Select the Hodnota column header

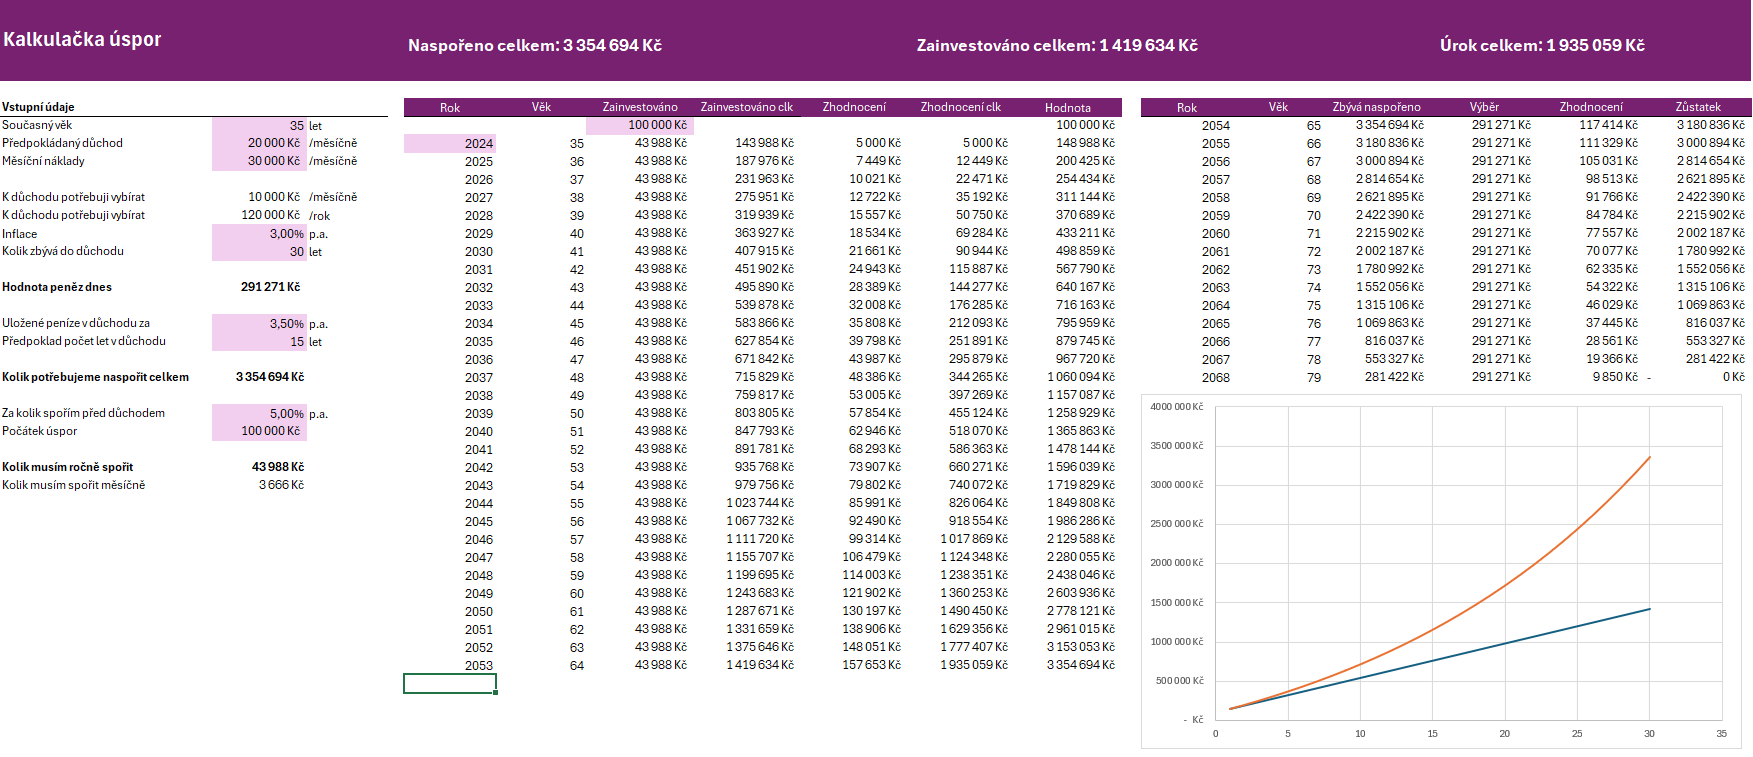tap(1068, 107)
